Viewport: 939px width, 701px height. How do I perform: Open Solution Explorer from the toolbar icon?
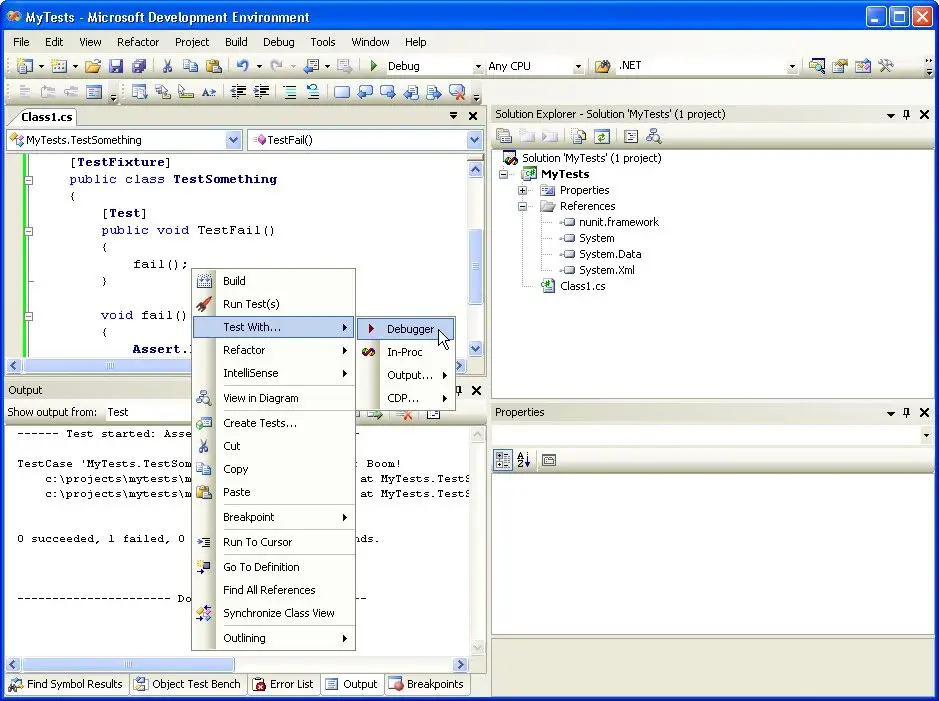(x=817, y=66)
